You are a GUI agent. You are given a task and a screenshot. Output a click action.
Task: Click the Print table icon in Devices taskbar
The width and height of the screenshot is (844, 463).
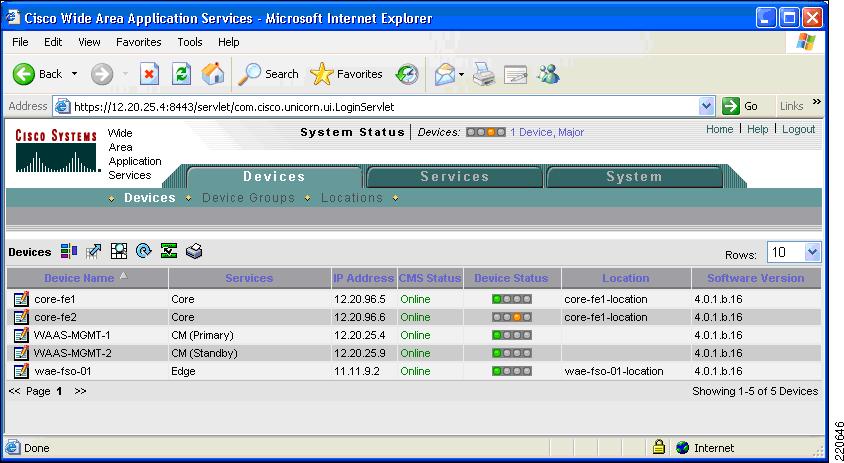point(194,251)
